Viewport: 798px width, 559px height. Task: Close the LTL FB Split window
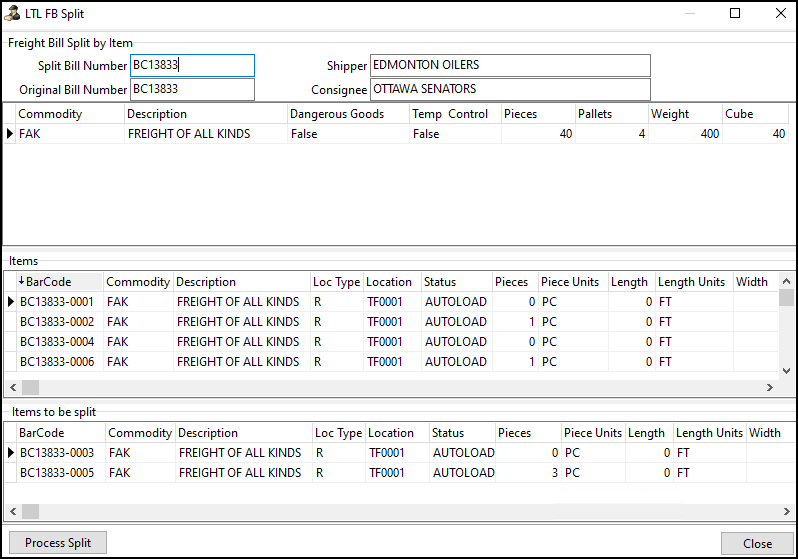(781, 13)
